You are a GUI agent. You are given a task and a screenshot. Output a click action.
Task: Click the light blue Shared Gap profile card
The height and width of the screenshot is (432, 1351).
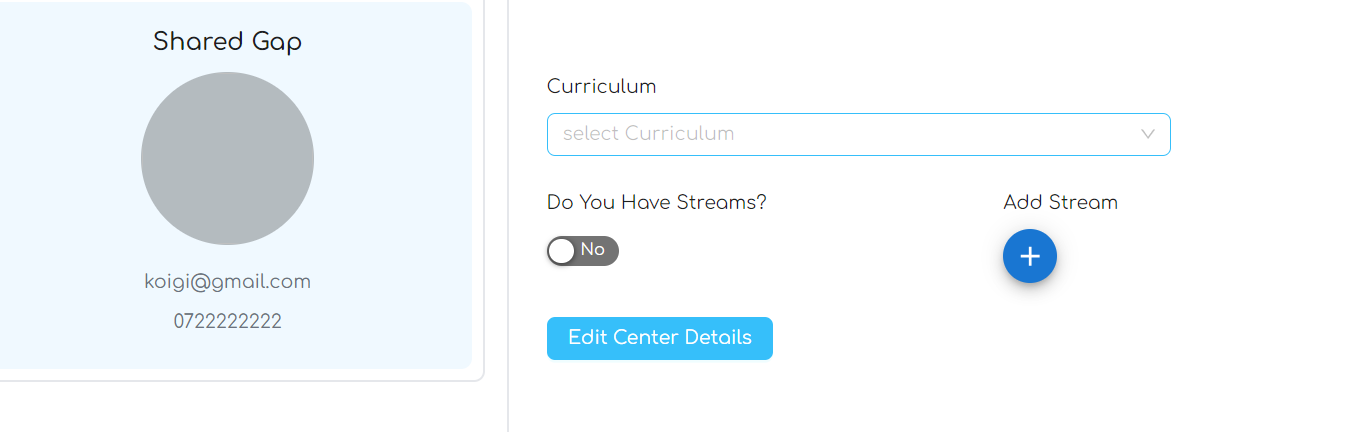pyautogui.click(x=70, y=200)
